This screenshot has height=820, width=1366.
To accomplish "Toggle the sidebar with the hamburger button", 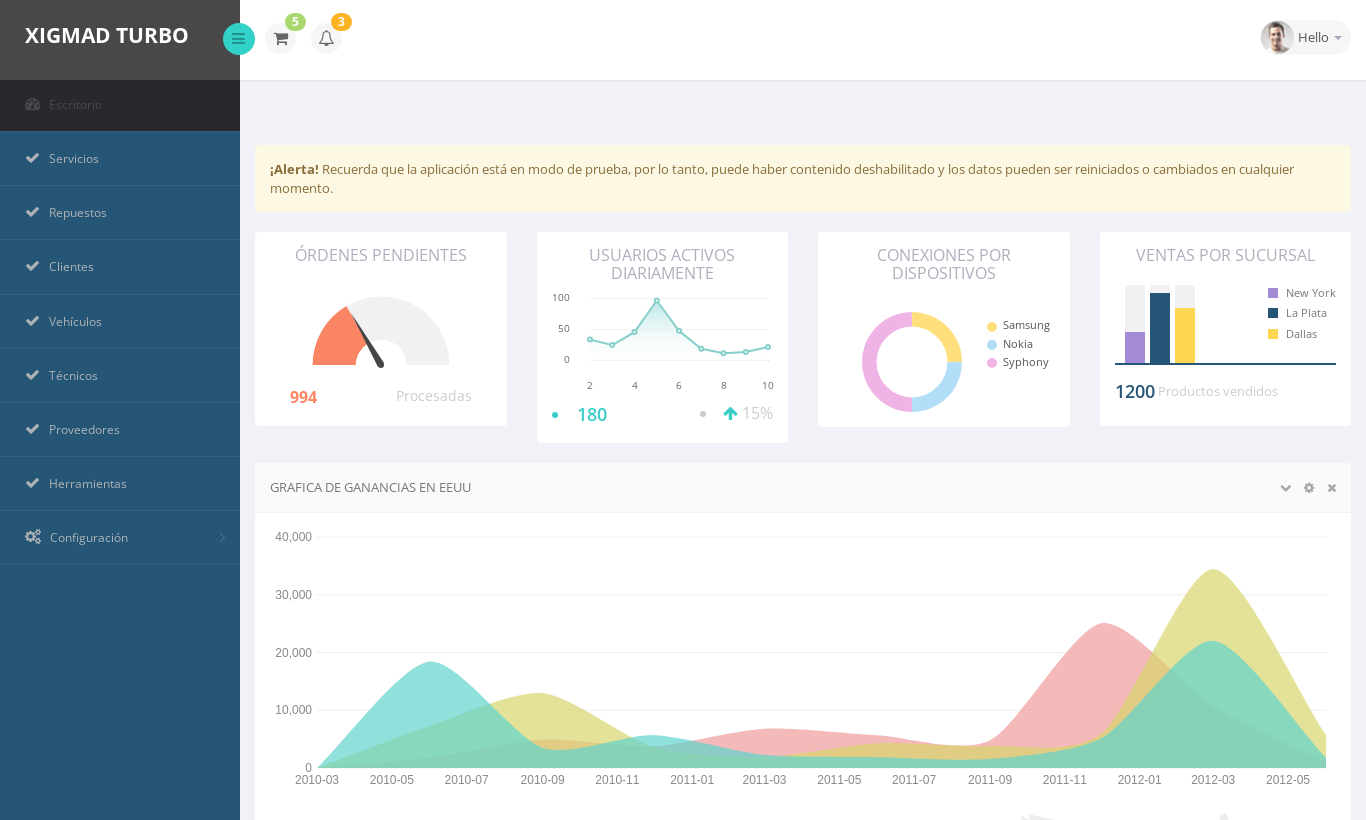I will coord(238,39).
